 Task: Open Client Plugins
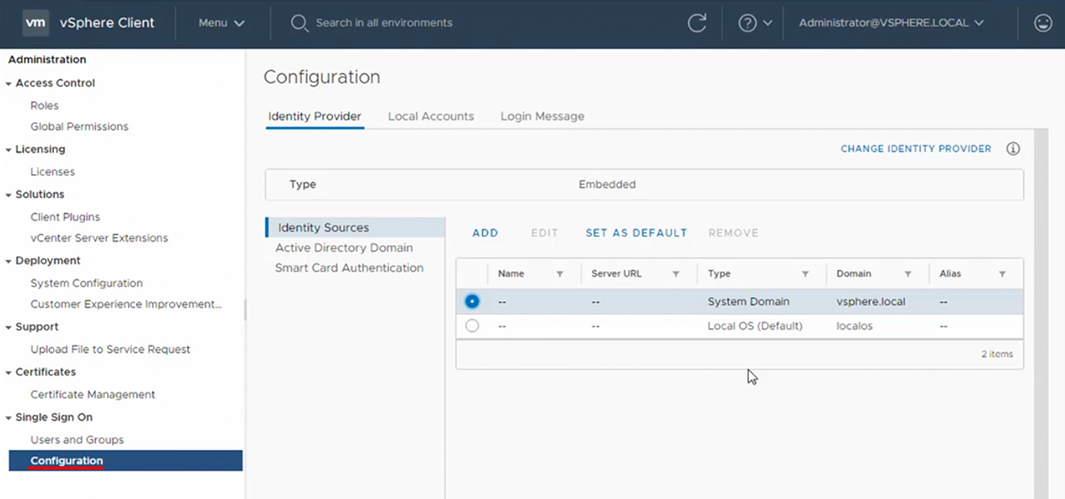click(65, 217)
